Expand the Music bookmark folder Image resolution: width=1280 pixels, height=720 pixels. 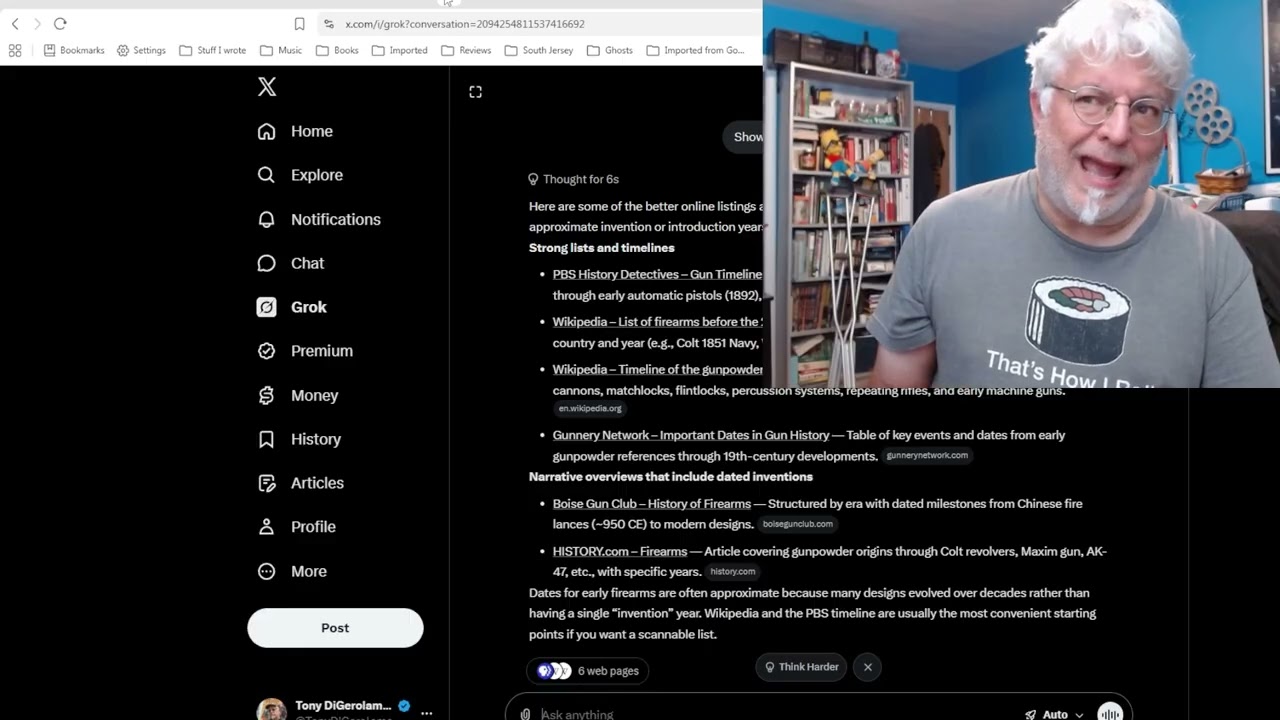click(280, 50)
